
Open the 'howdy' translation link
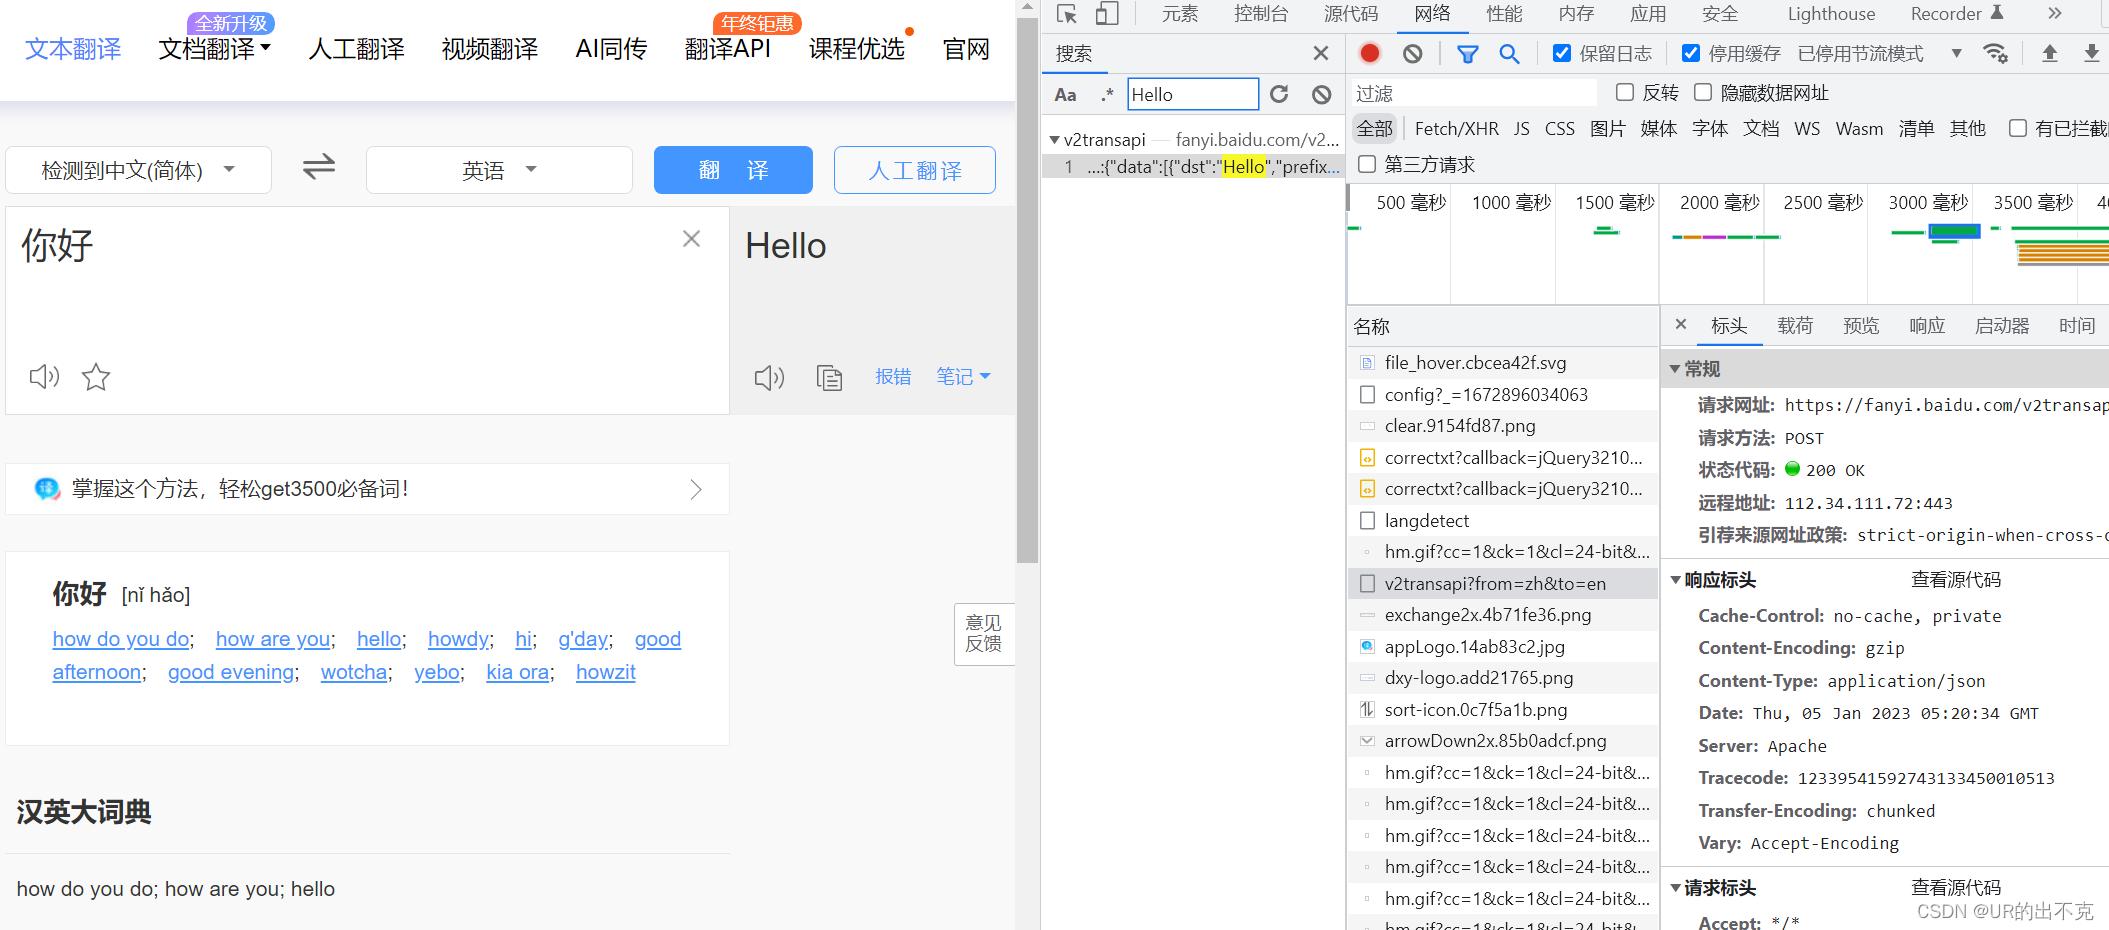coord(458,639)
